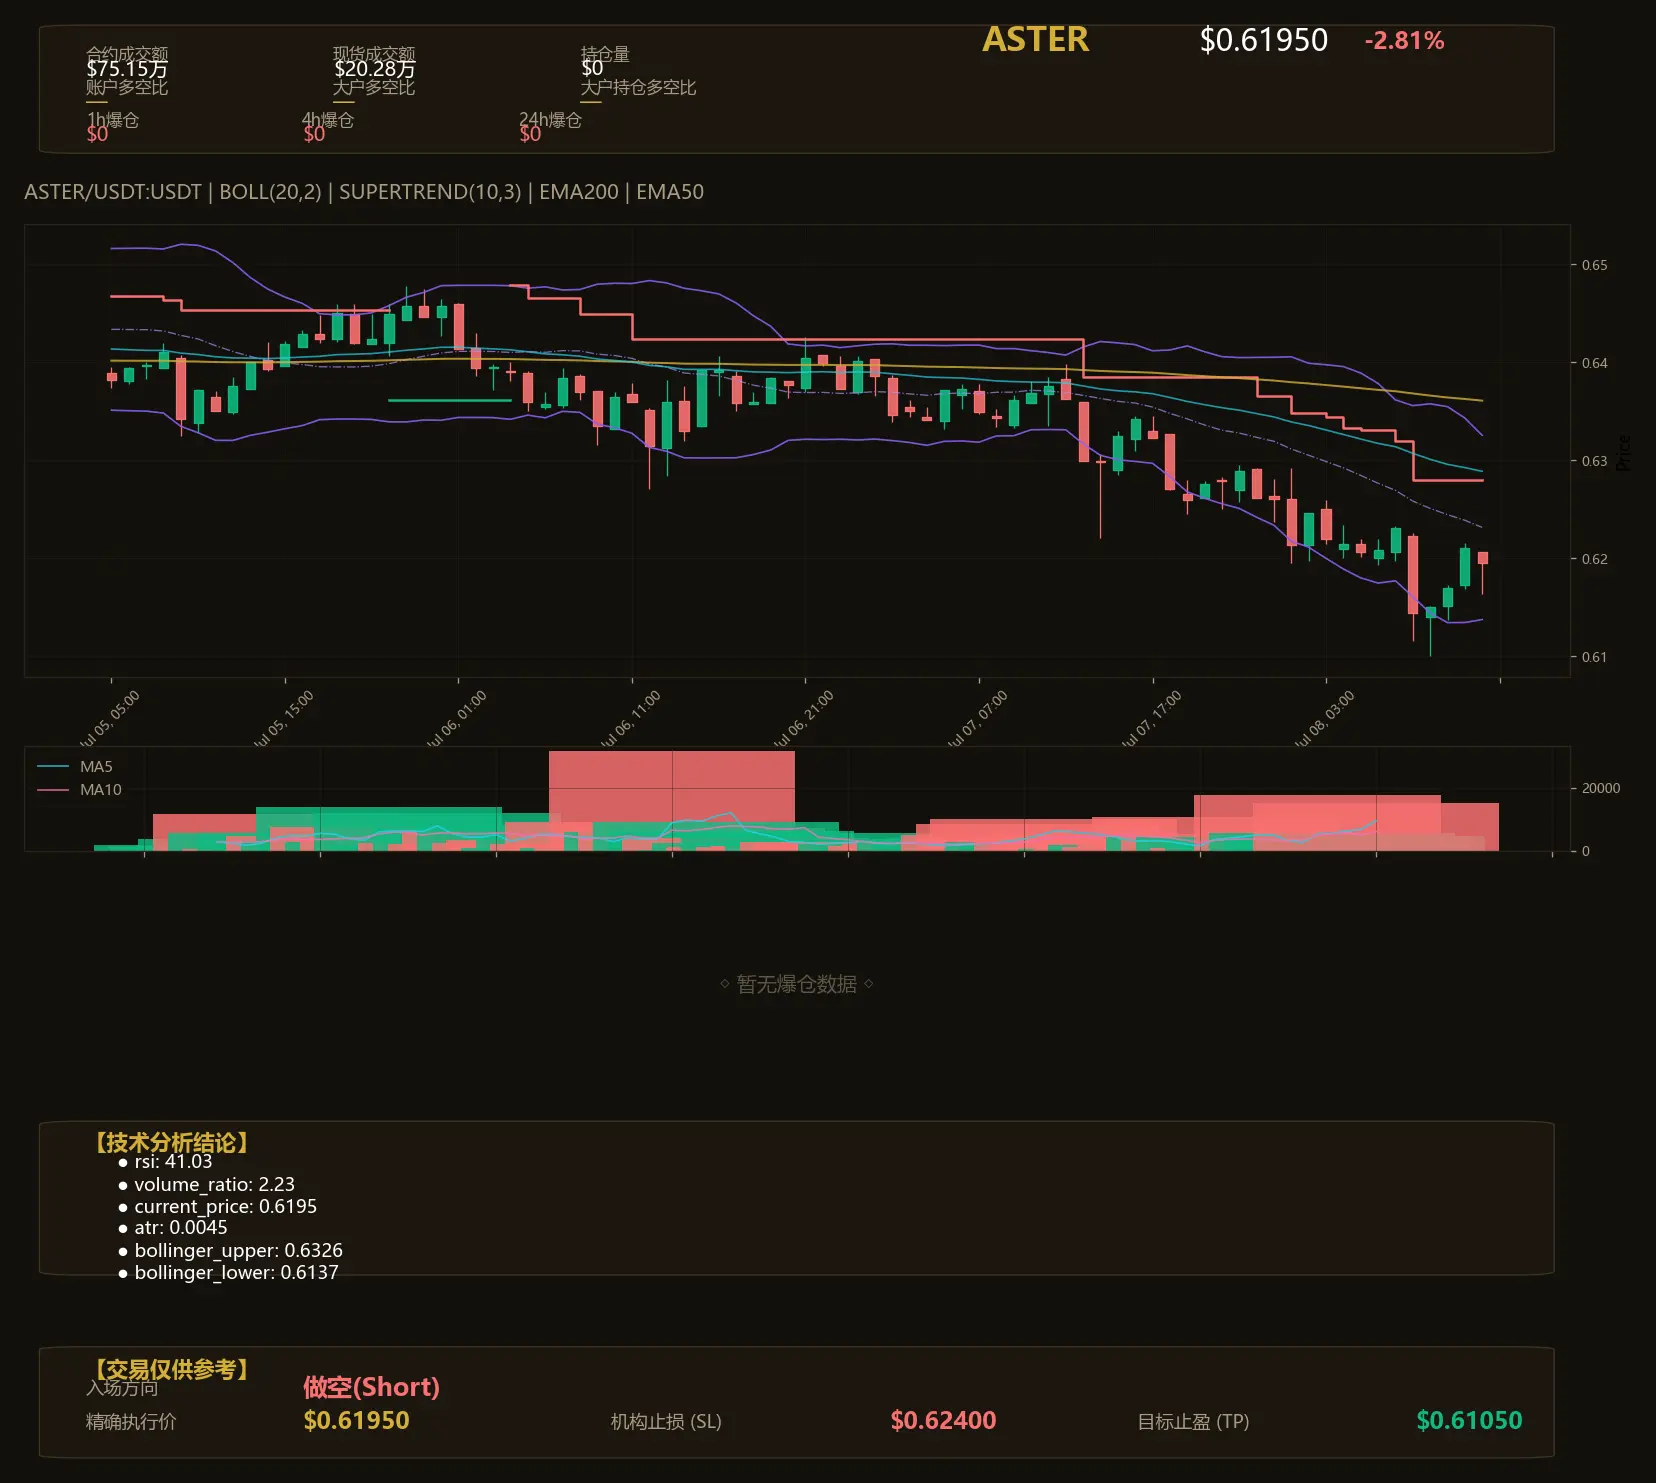
Task: Click the $20.28万 spot volume value
Action: point(374,69)
